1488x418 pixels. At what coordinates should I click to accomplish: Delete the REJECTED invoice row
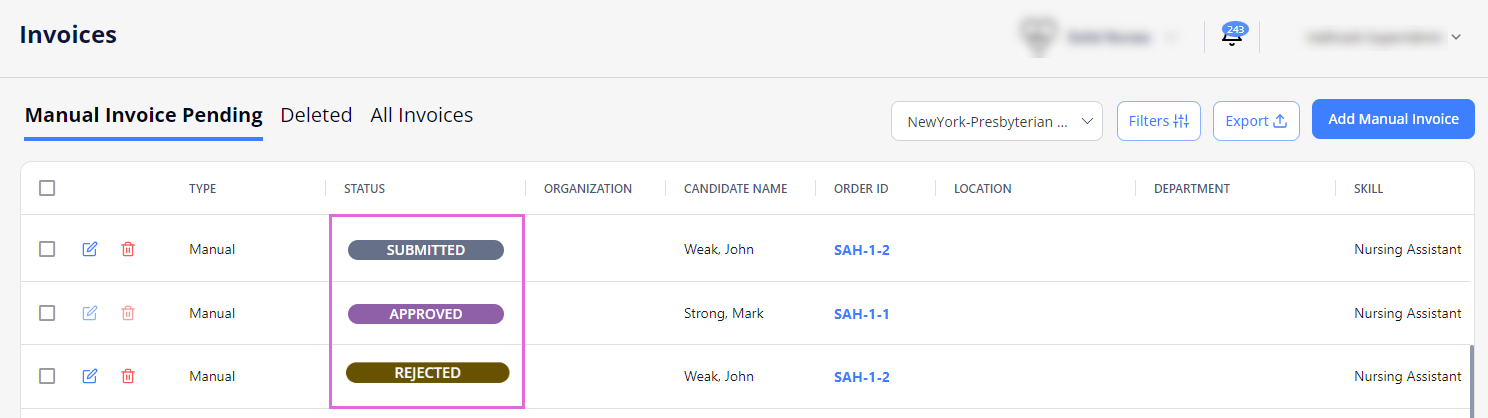(128, 376)
